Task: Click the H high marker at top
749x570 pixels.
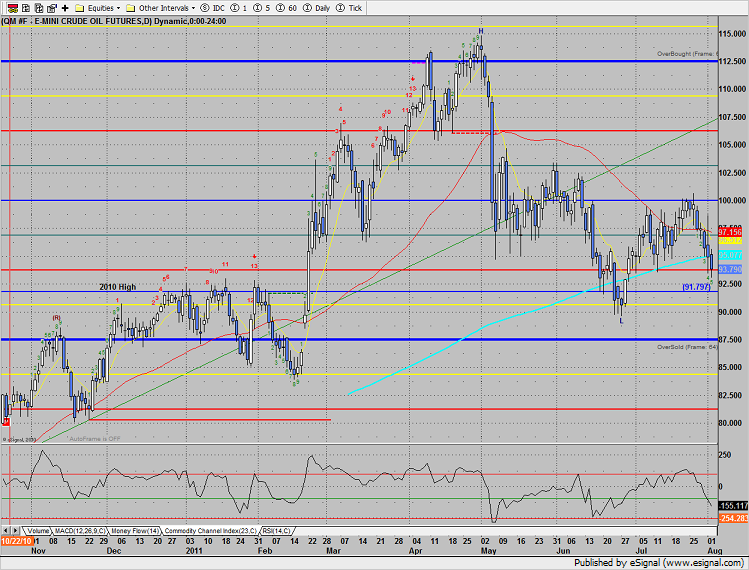Action: [481, 31]
